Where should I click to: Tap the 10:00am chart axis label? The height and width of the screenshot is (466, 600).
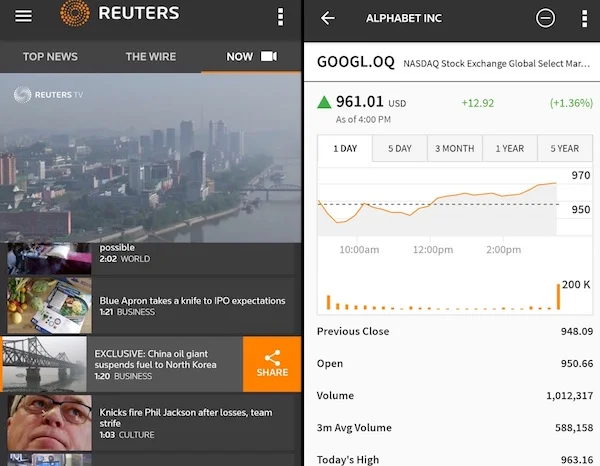tap(359, 250)
